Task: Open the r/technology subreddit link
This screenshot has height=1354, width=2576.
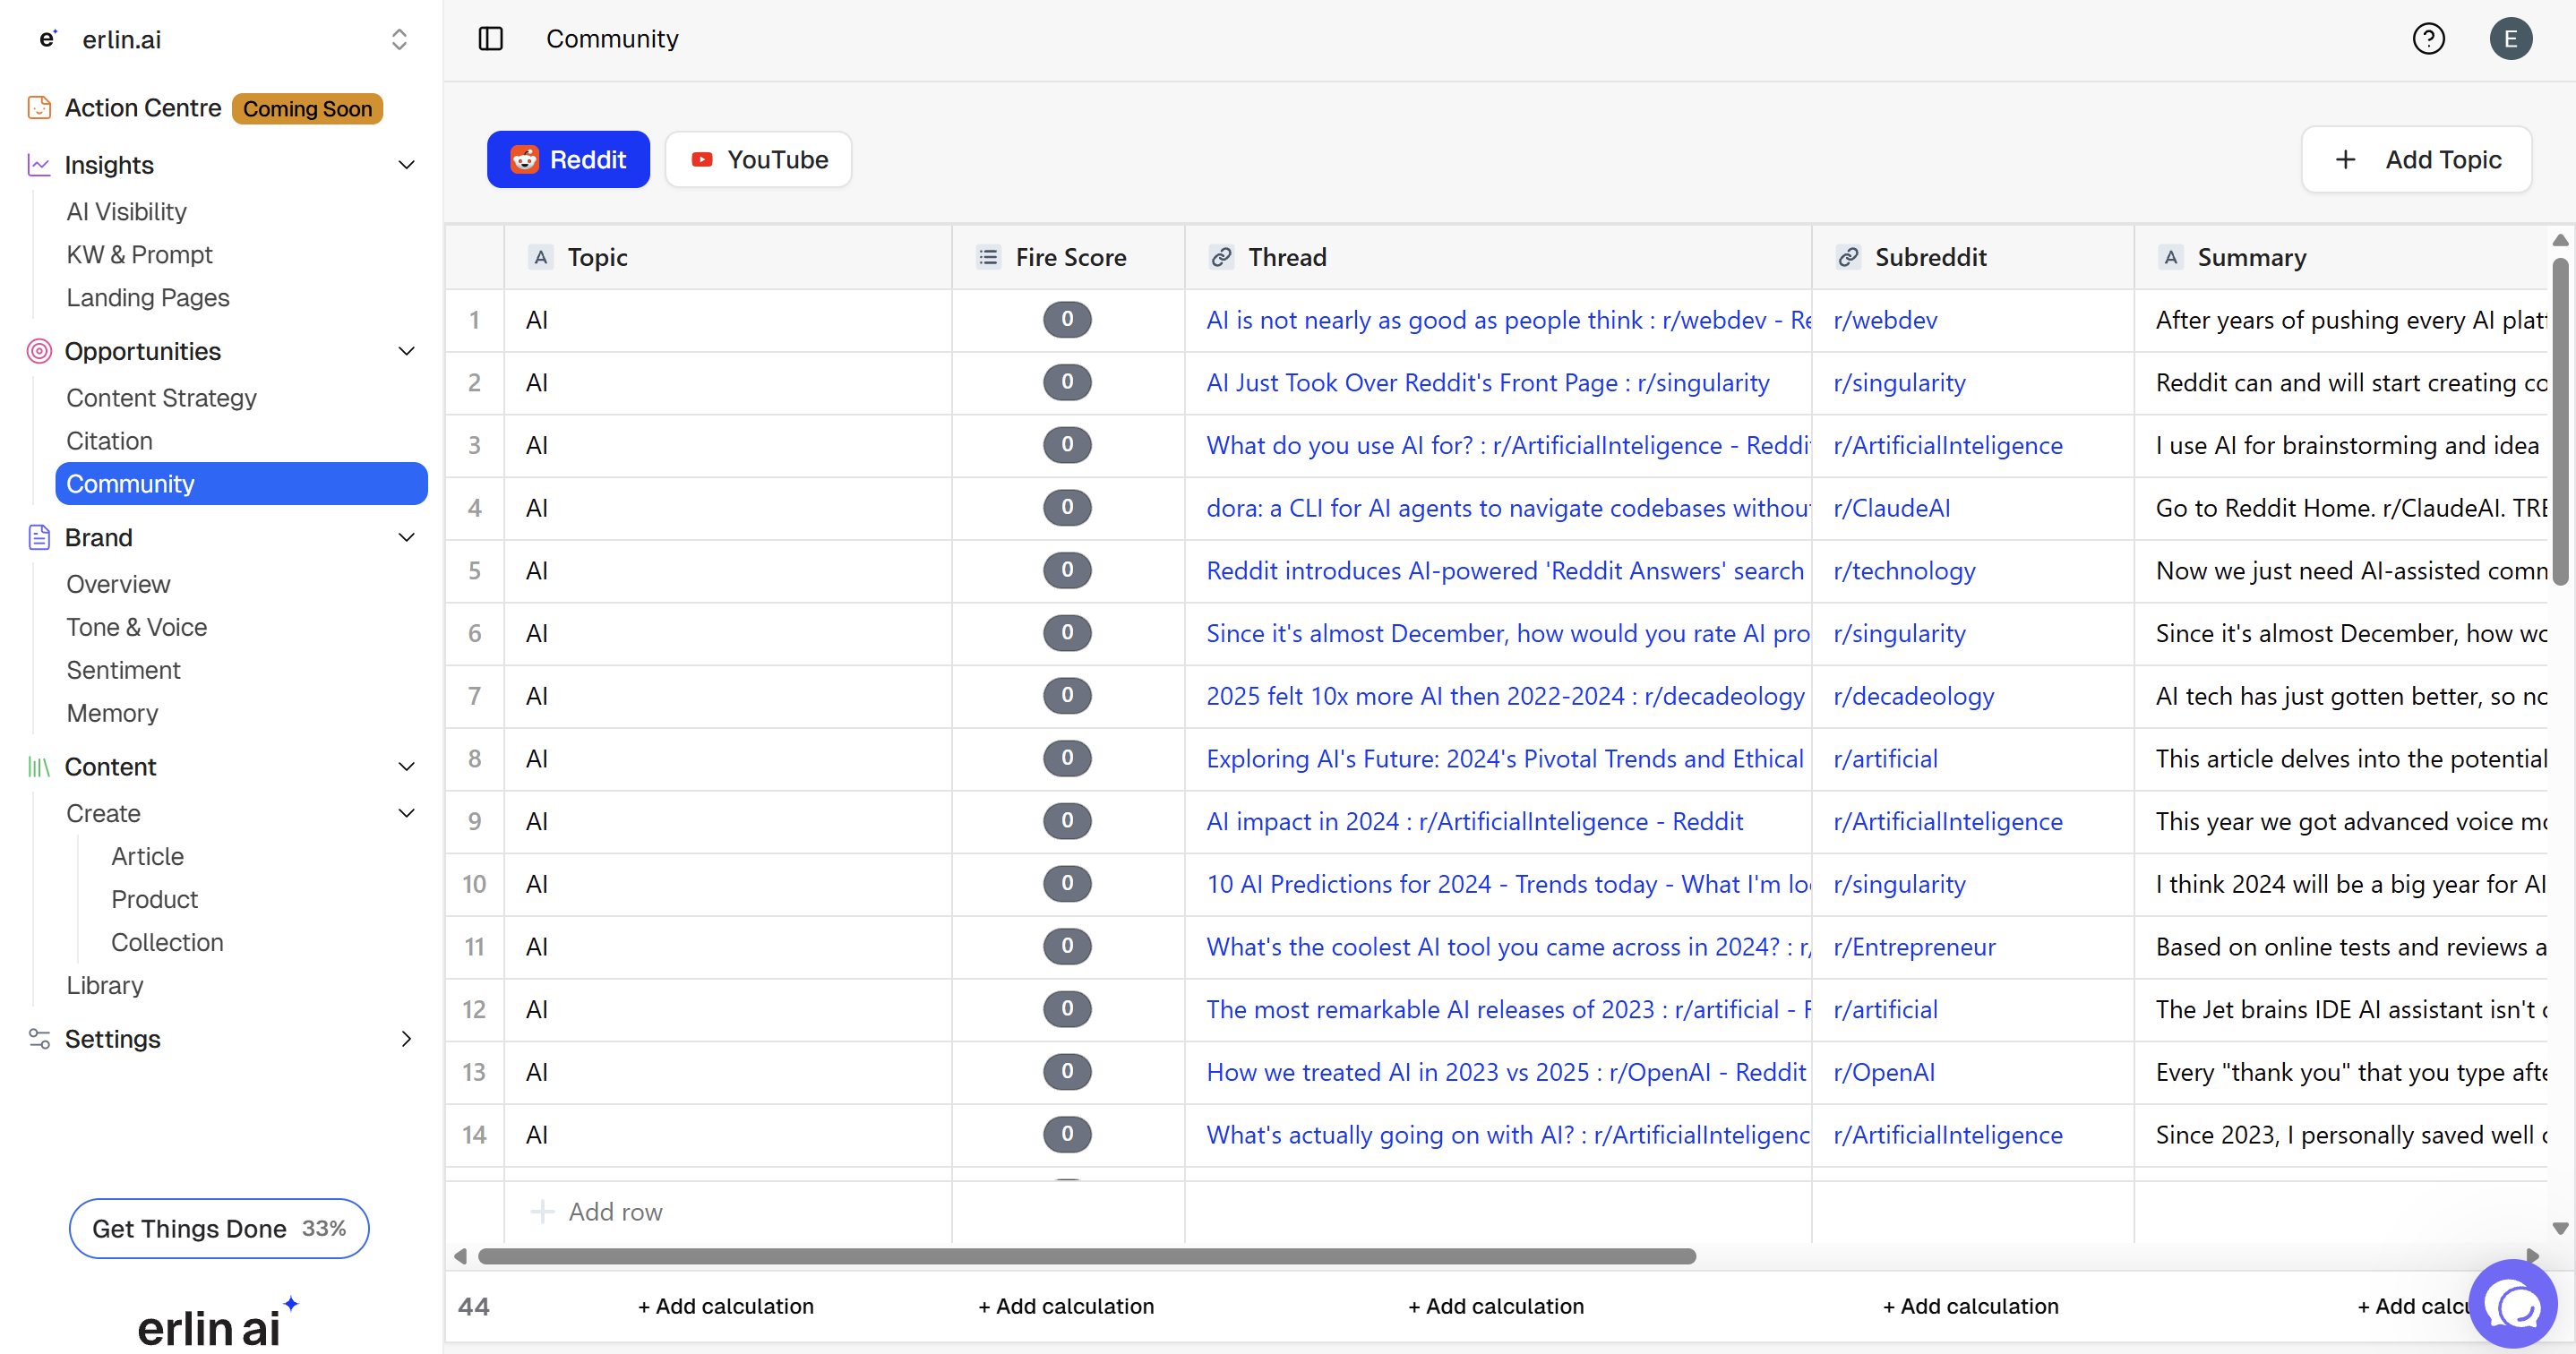Action: click(x=1905, y=571)
